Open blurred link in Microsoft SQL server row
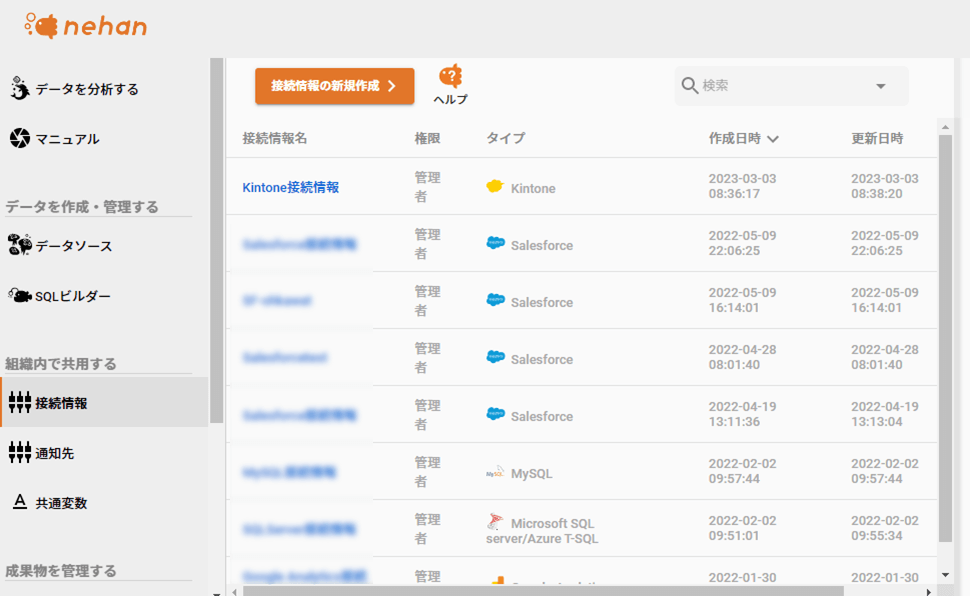The height and width of the screenshot is (596, 970). (299, 530)
